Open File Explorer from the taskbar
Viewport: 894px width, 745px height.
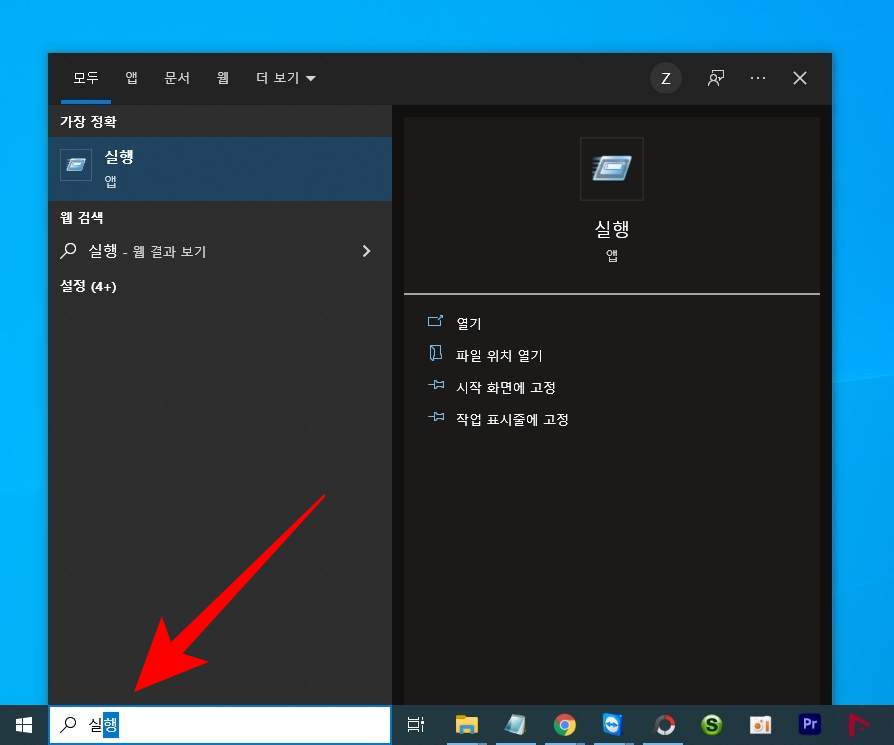tap(466, 723)
